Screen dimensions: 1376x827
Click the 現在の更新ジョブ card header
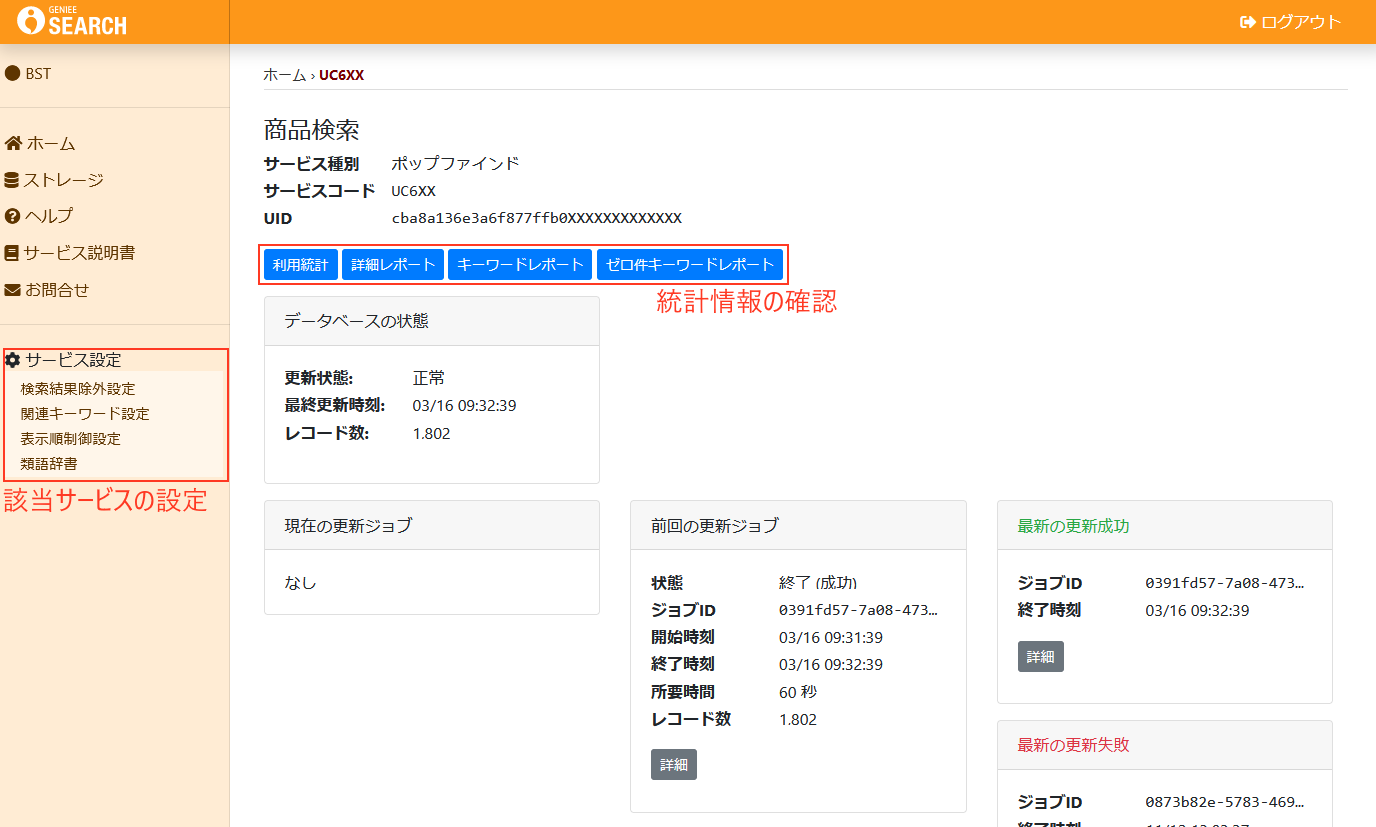[x=432, y=525]
